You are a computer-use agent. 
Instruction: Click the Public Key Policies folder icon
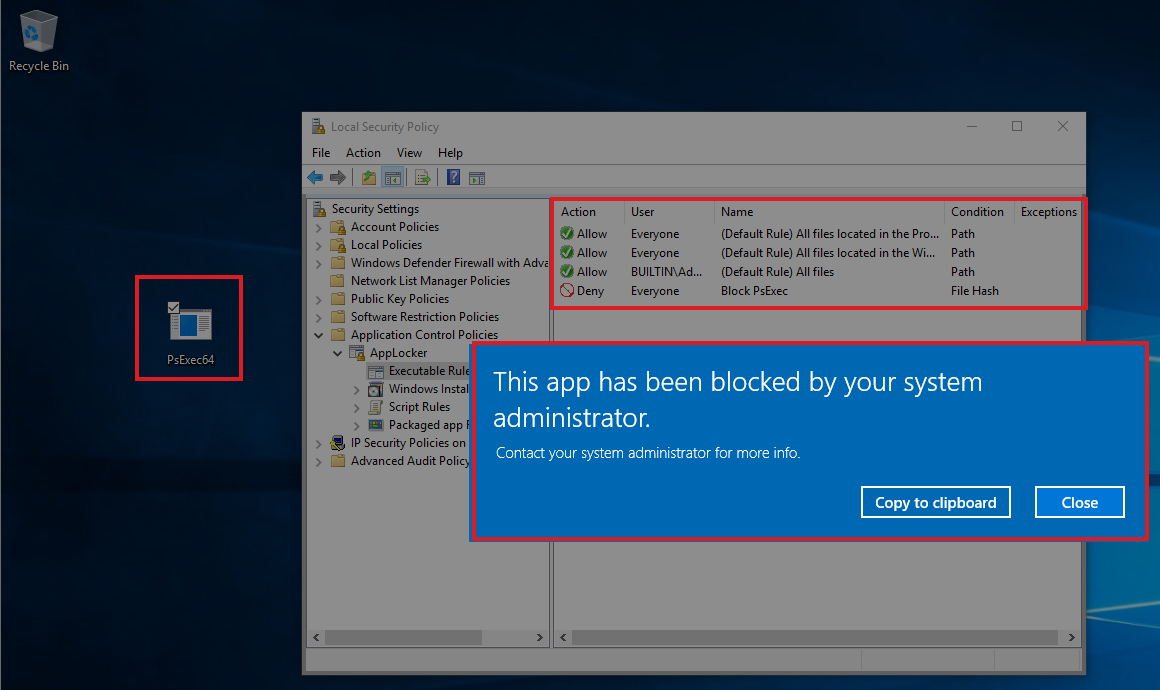[338, 299]
